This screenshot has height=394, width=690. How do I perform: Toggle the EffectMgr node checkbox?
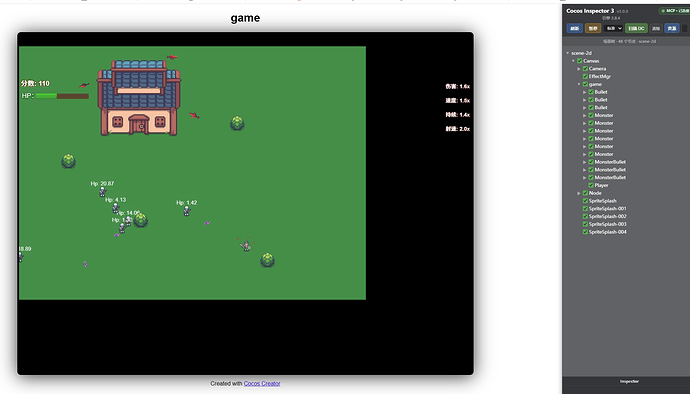click(x=585, y=77)
